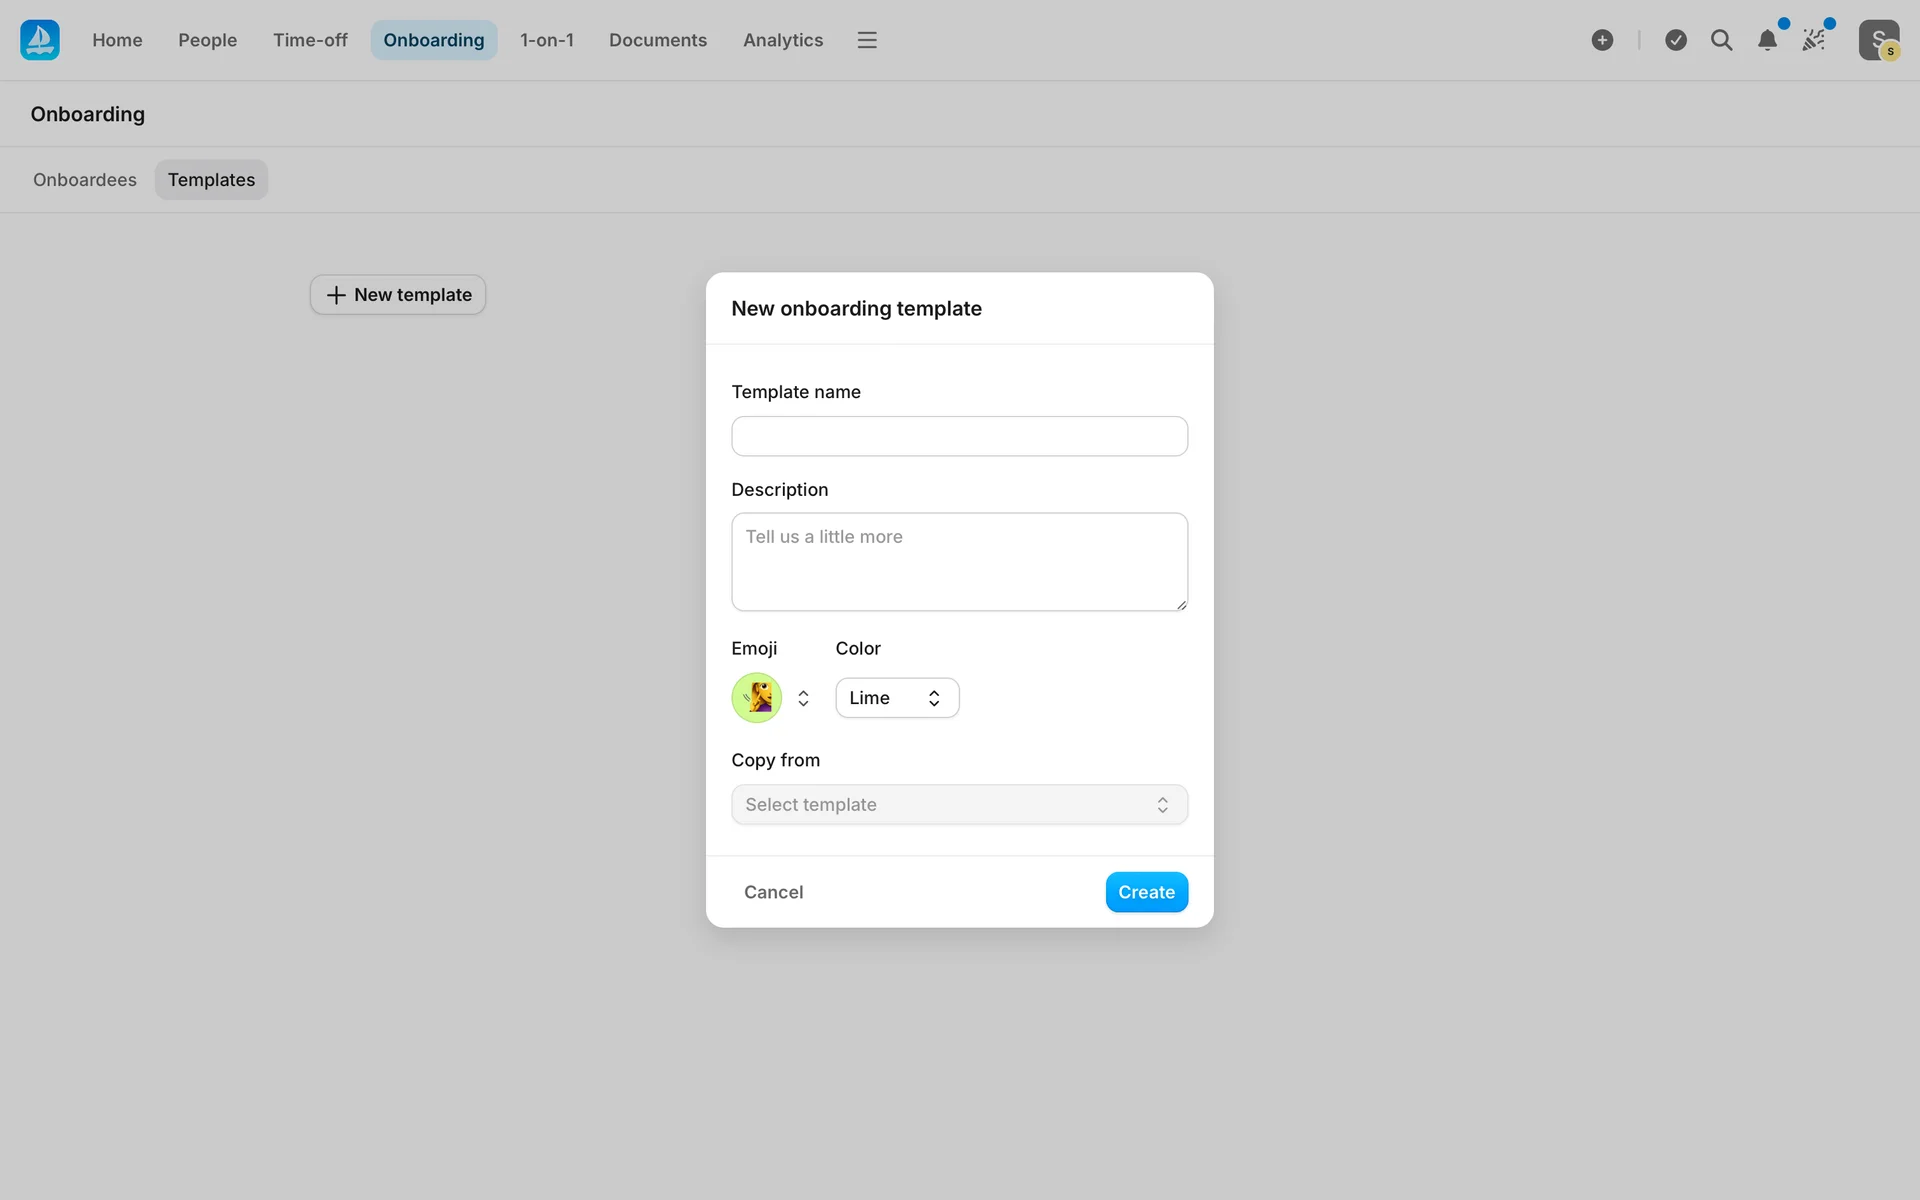Image resolution: width=1920 pixels, height=1200 pixels.
Task: Open the notifications bell
Action: [1767, 40]
